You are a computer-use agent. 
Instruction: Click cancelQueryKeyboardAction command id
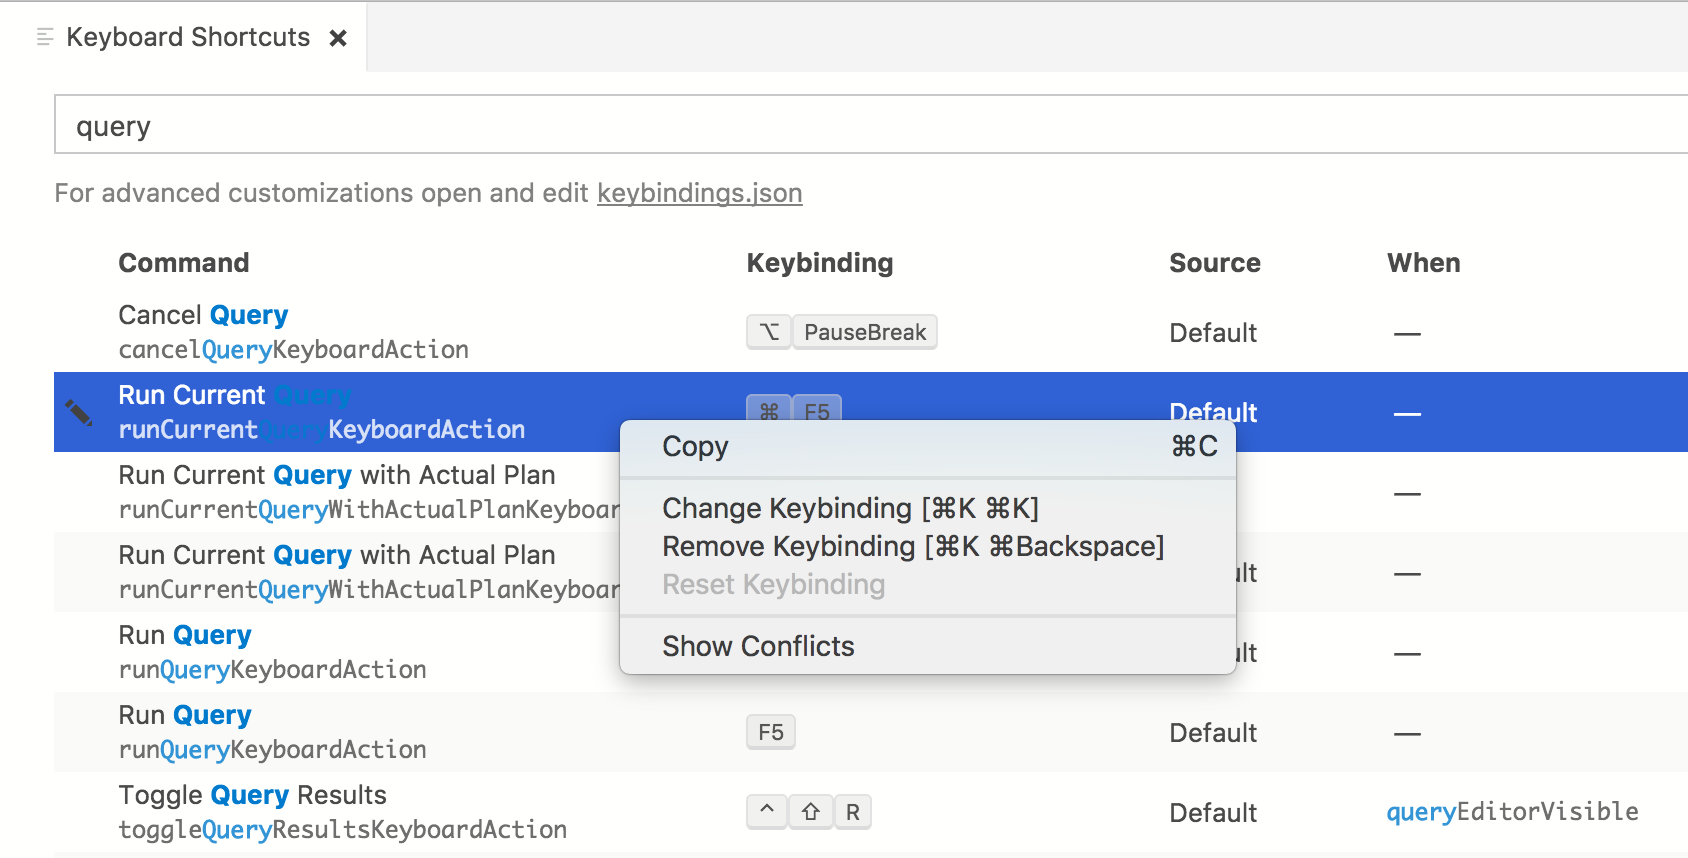[293, 350]
